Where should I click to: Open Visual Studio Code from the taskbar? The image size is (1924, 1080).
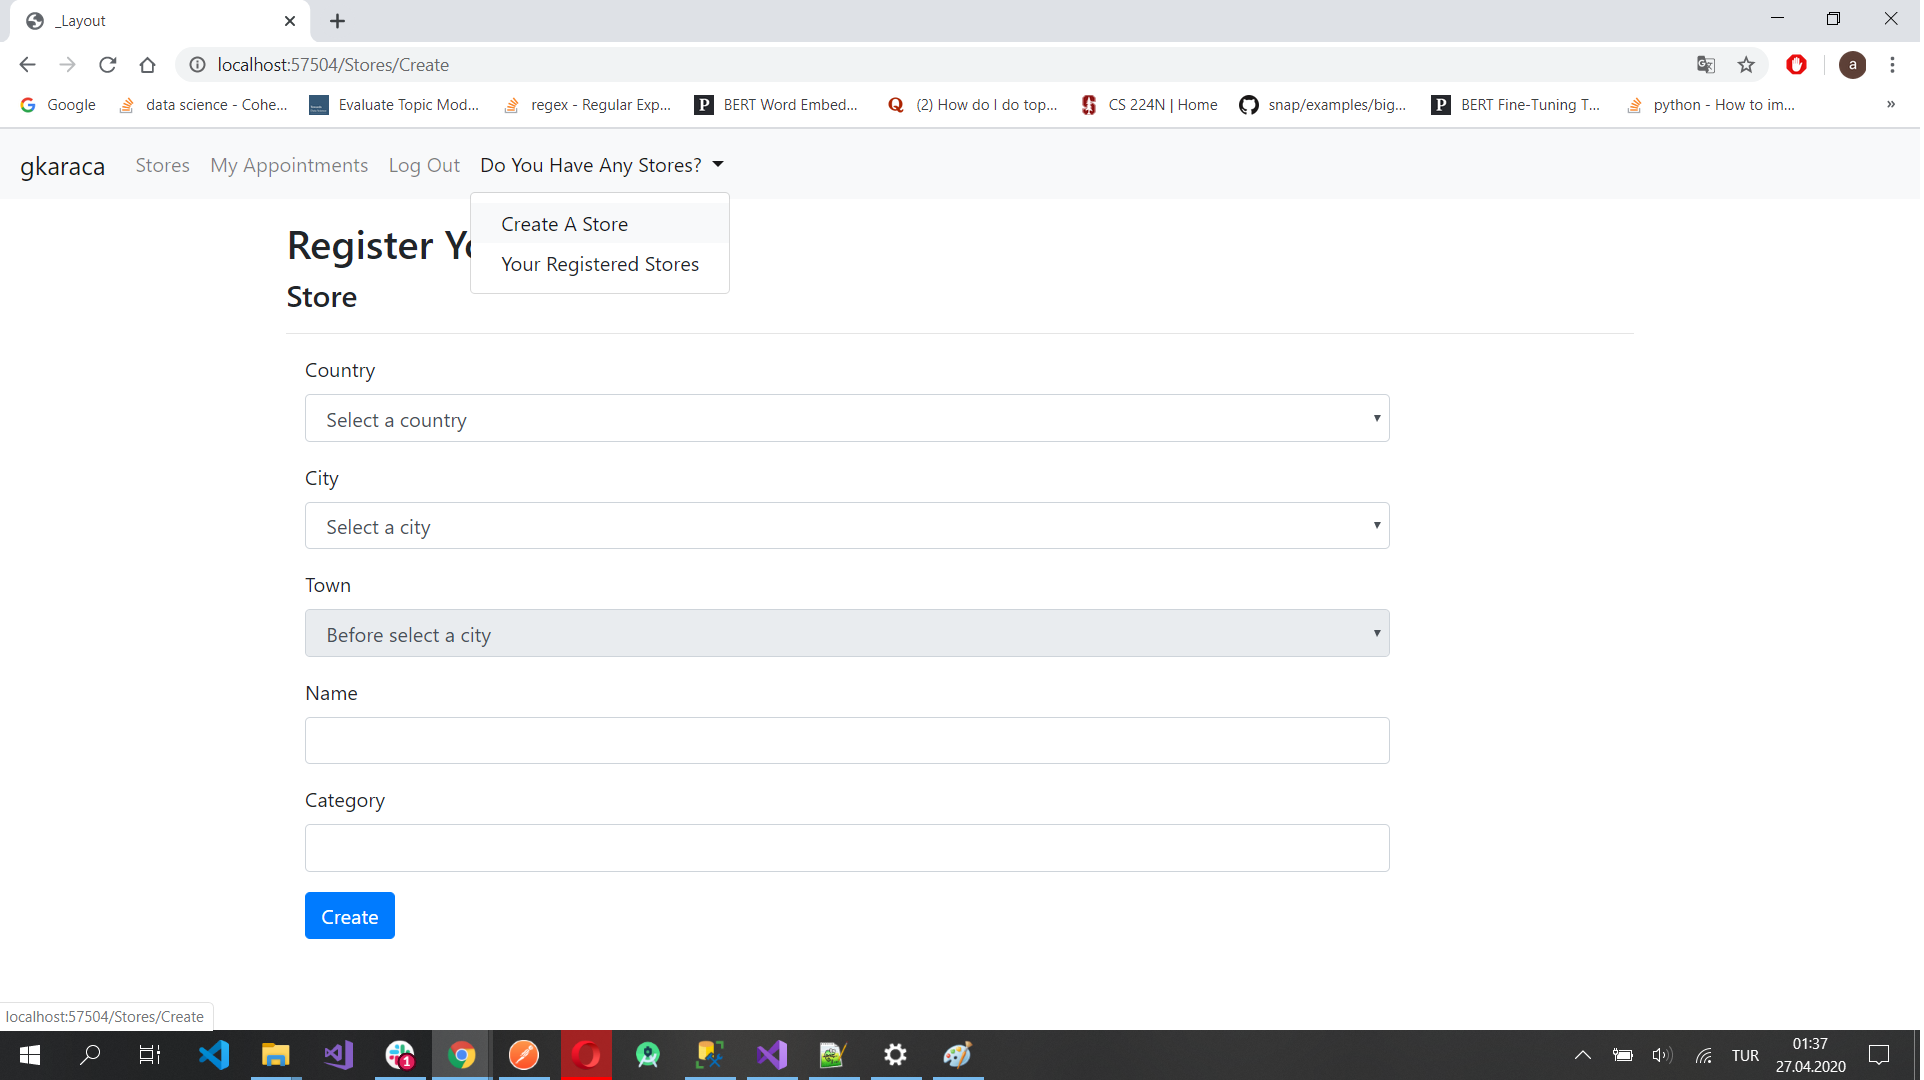214,1055
